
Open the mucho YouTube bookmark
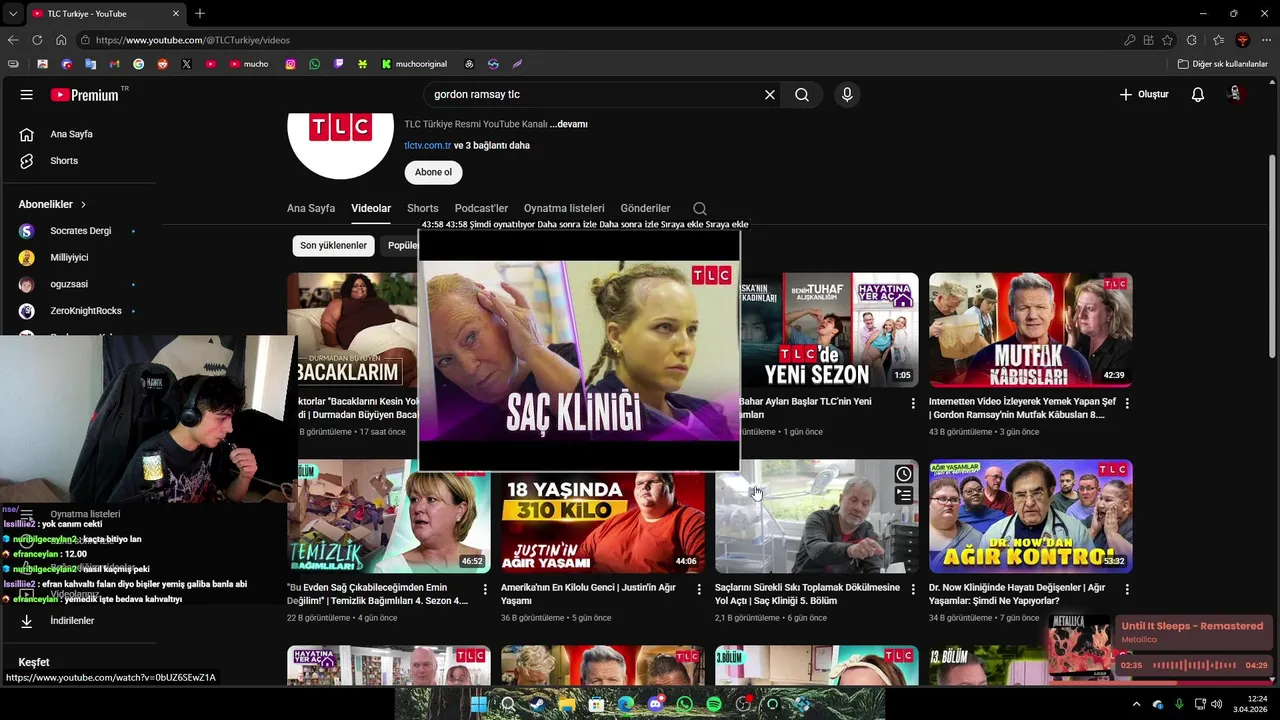[249, 64]
